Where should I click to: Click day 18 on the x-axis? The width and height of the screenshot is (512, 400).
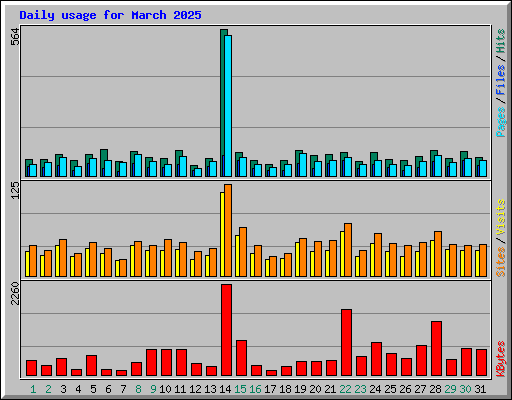(285, 389)
